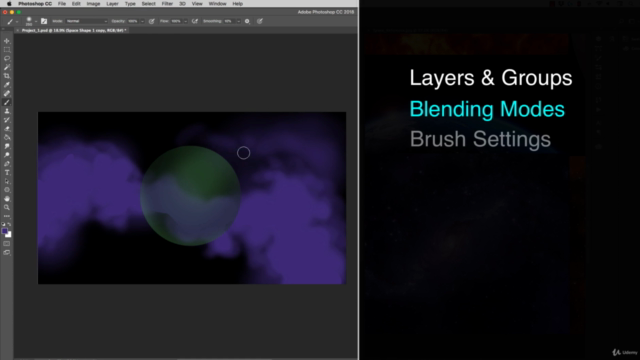Close the Project_1.psd document tab
Screen dimensions: 640x360
coord(18,30)
